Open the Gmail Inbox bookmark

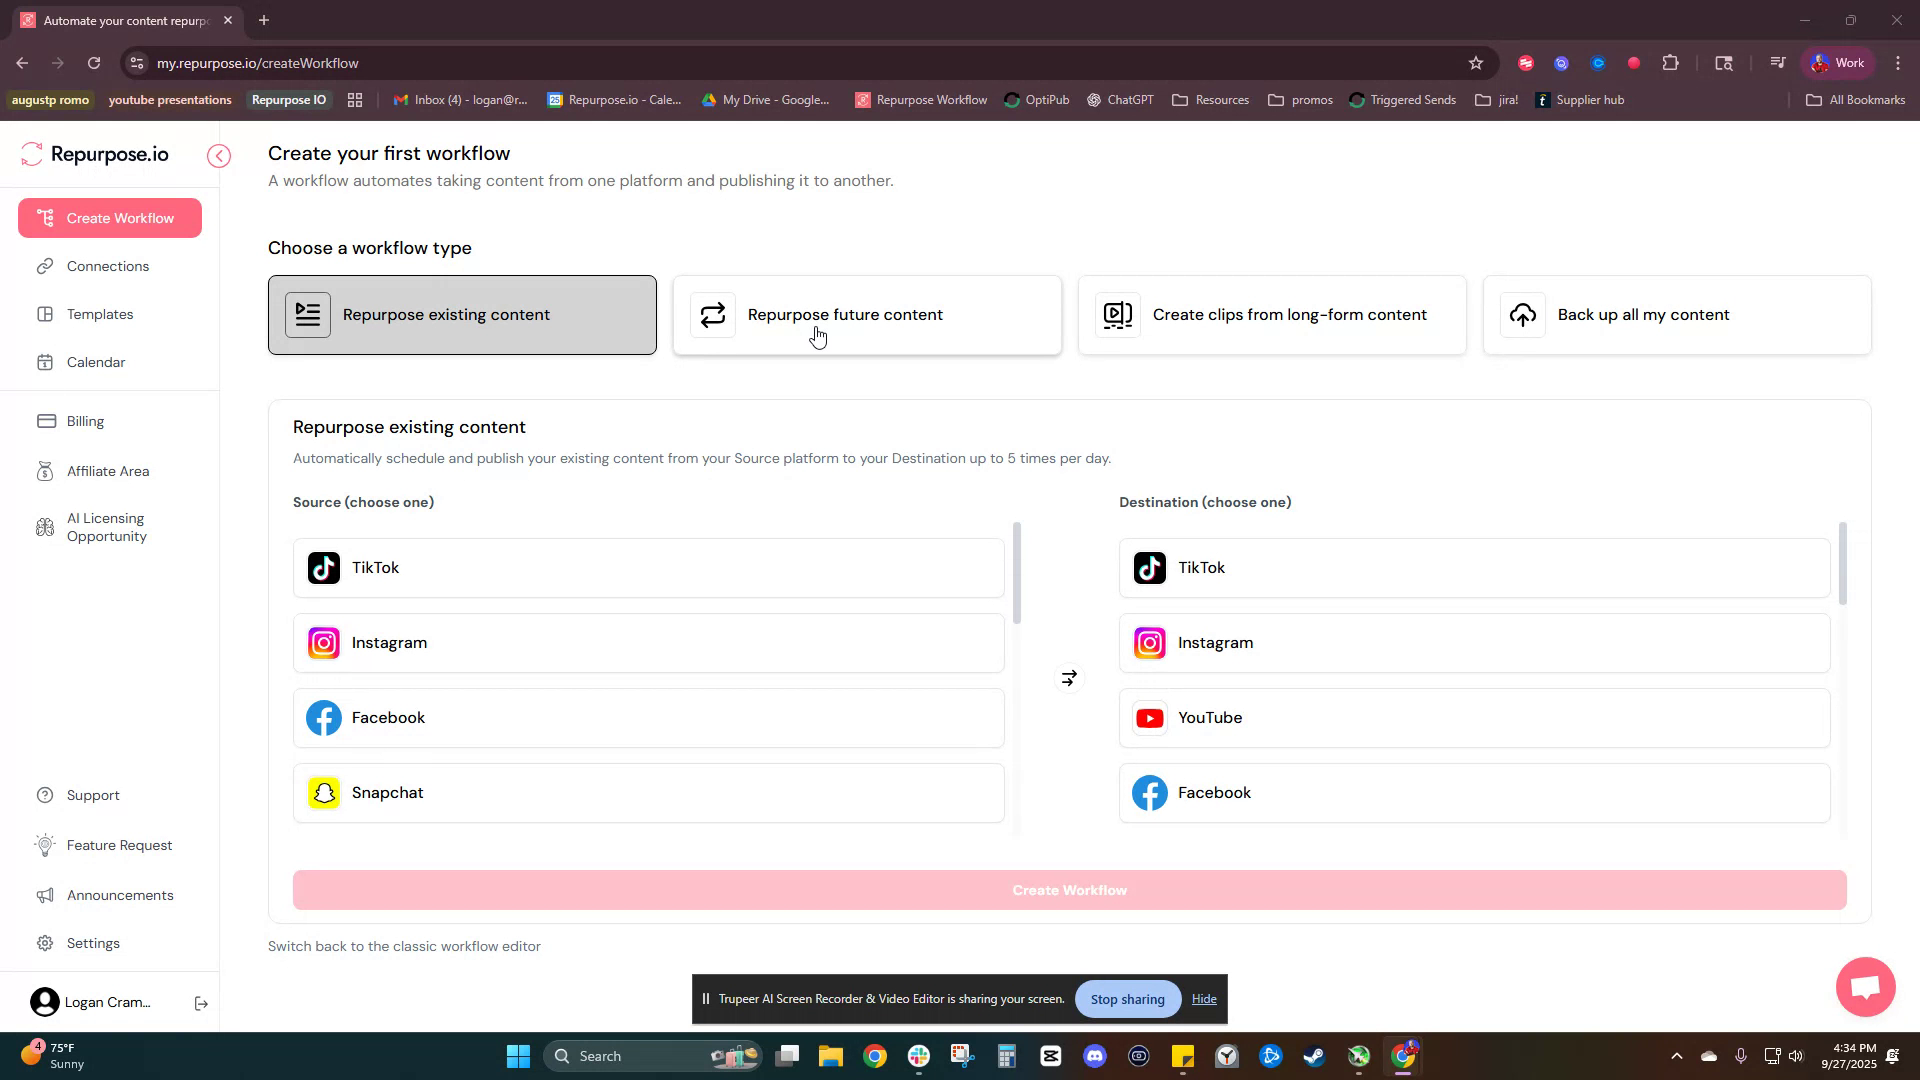pyautogui.click(x=459, y=99)
